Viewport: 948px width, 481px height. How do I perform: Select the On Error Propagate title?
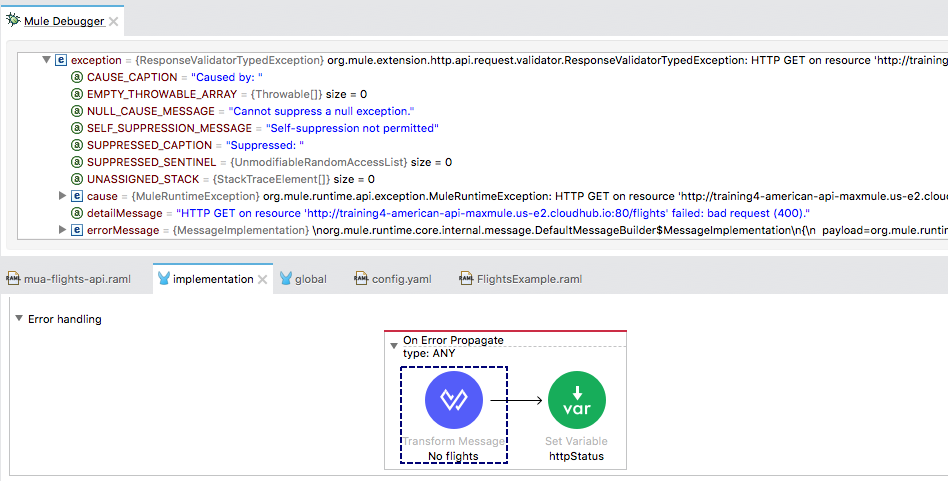click(453, 340)
